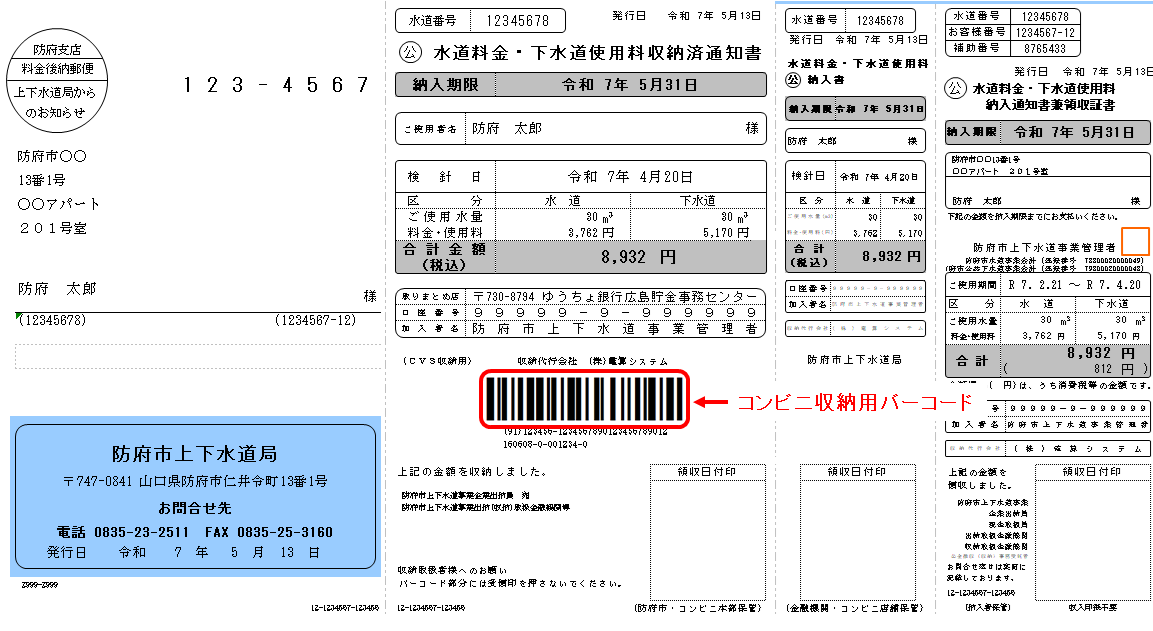Click the 収入印紙不要 note
Viewport: 1153px width, 631px height.
1093,607
